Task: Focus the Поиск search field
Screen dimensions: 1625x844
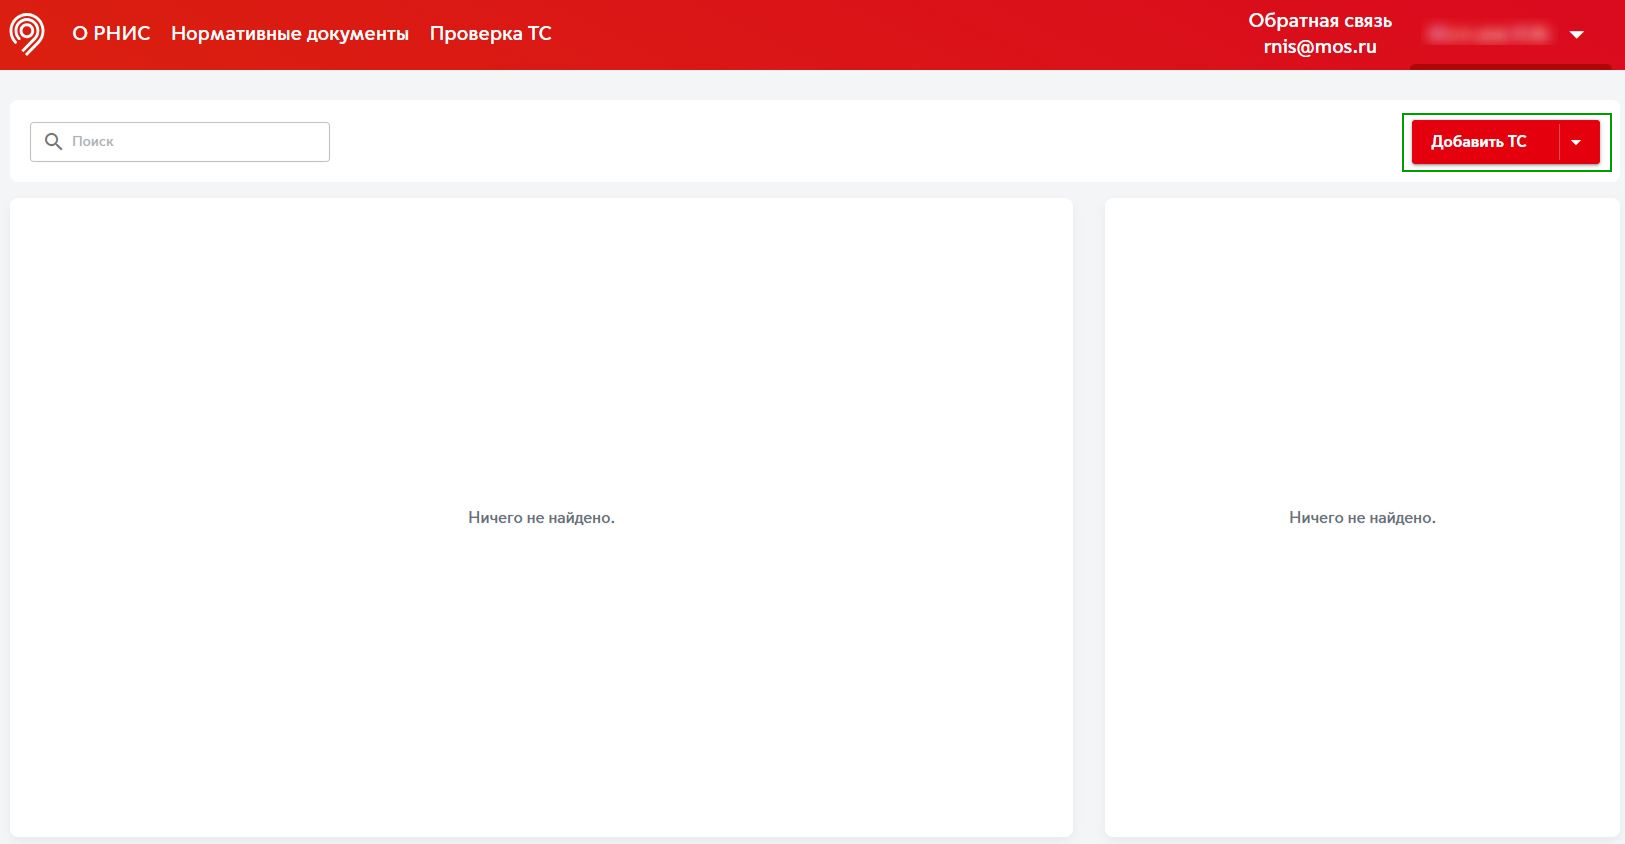Action: (195, 142)
